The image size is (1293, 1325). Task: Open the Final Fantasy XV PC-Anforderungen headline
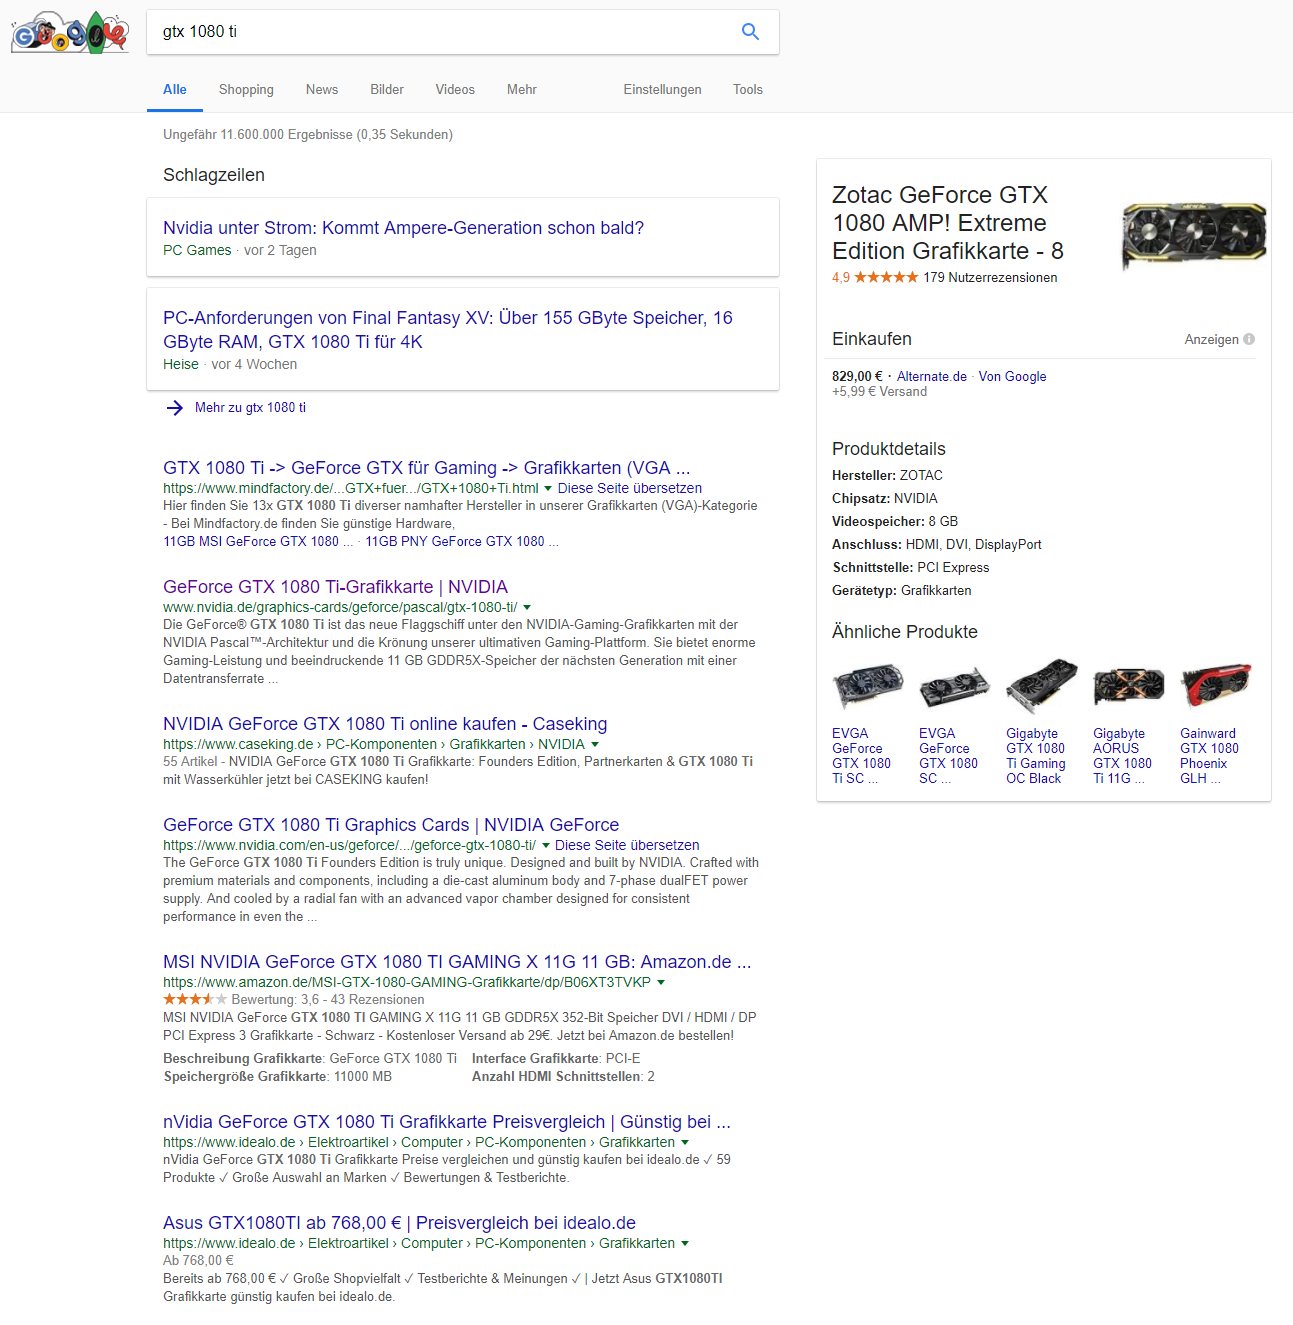448,330
